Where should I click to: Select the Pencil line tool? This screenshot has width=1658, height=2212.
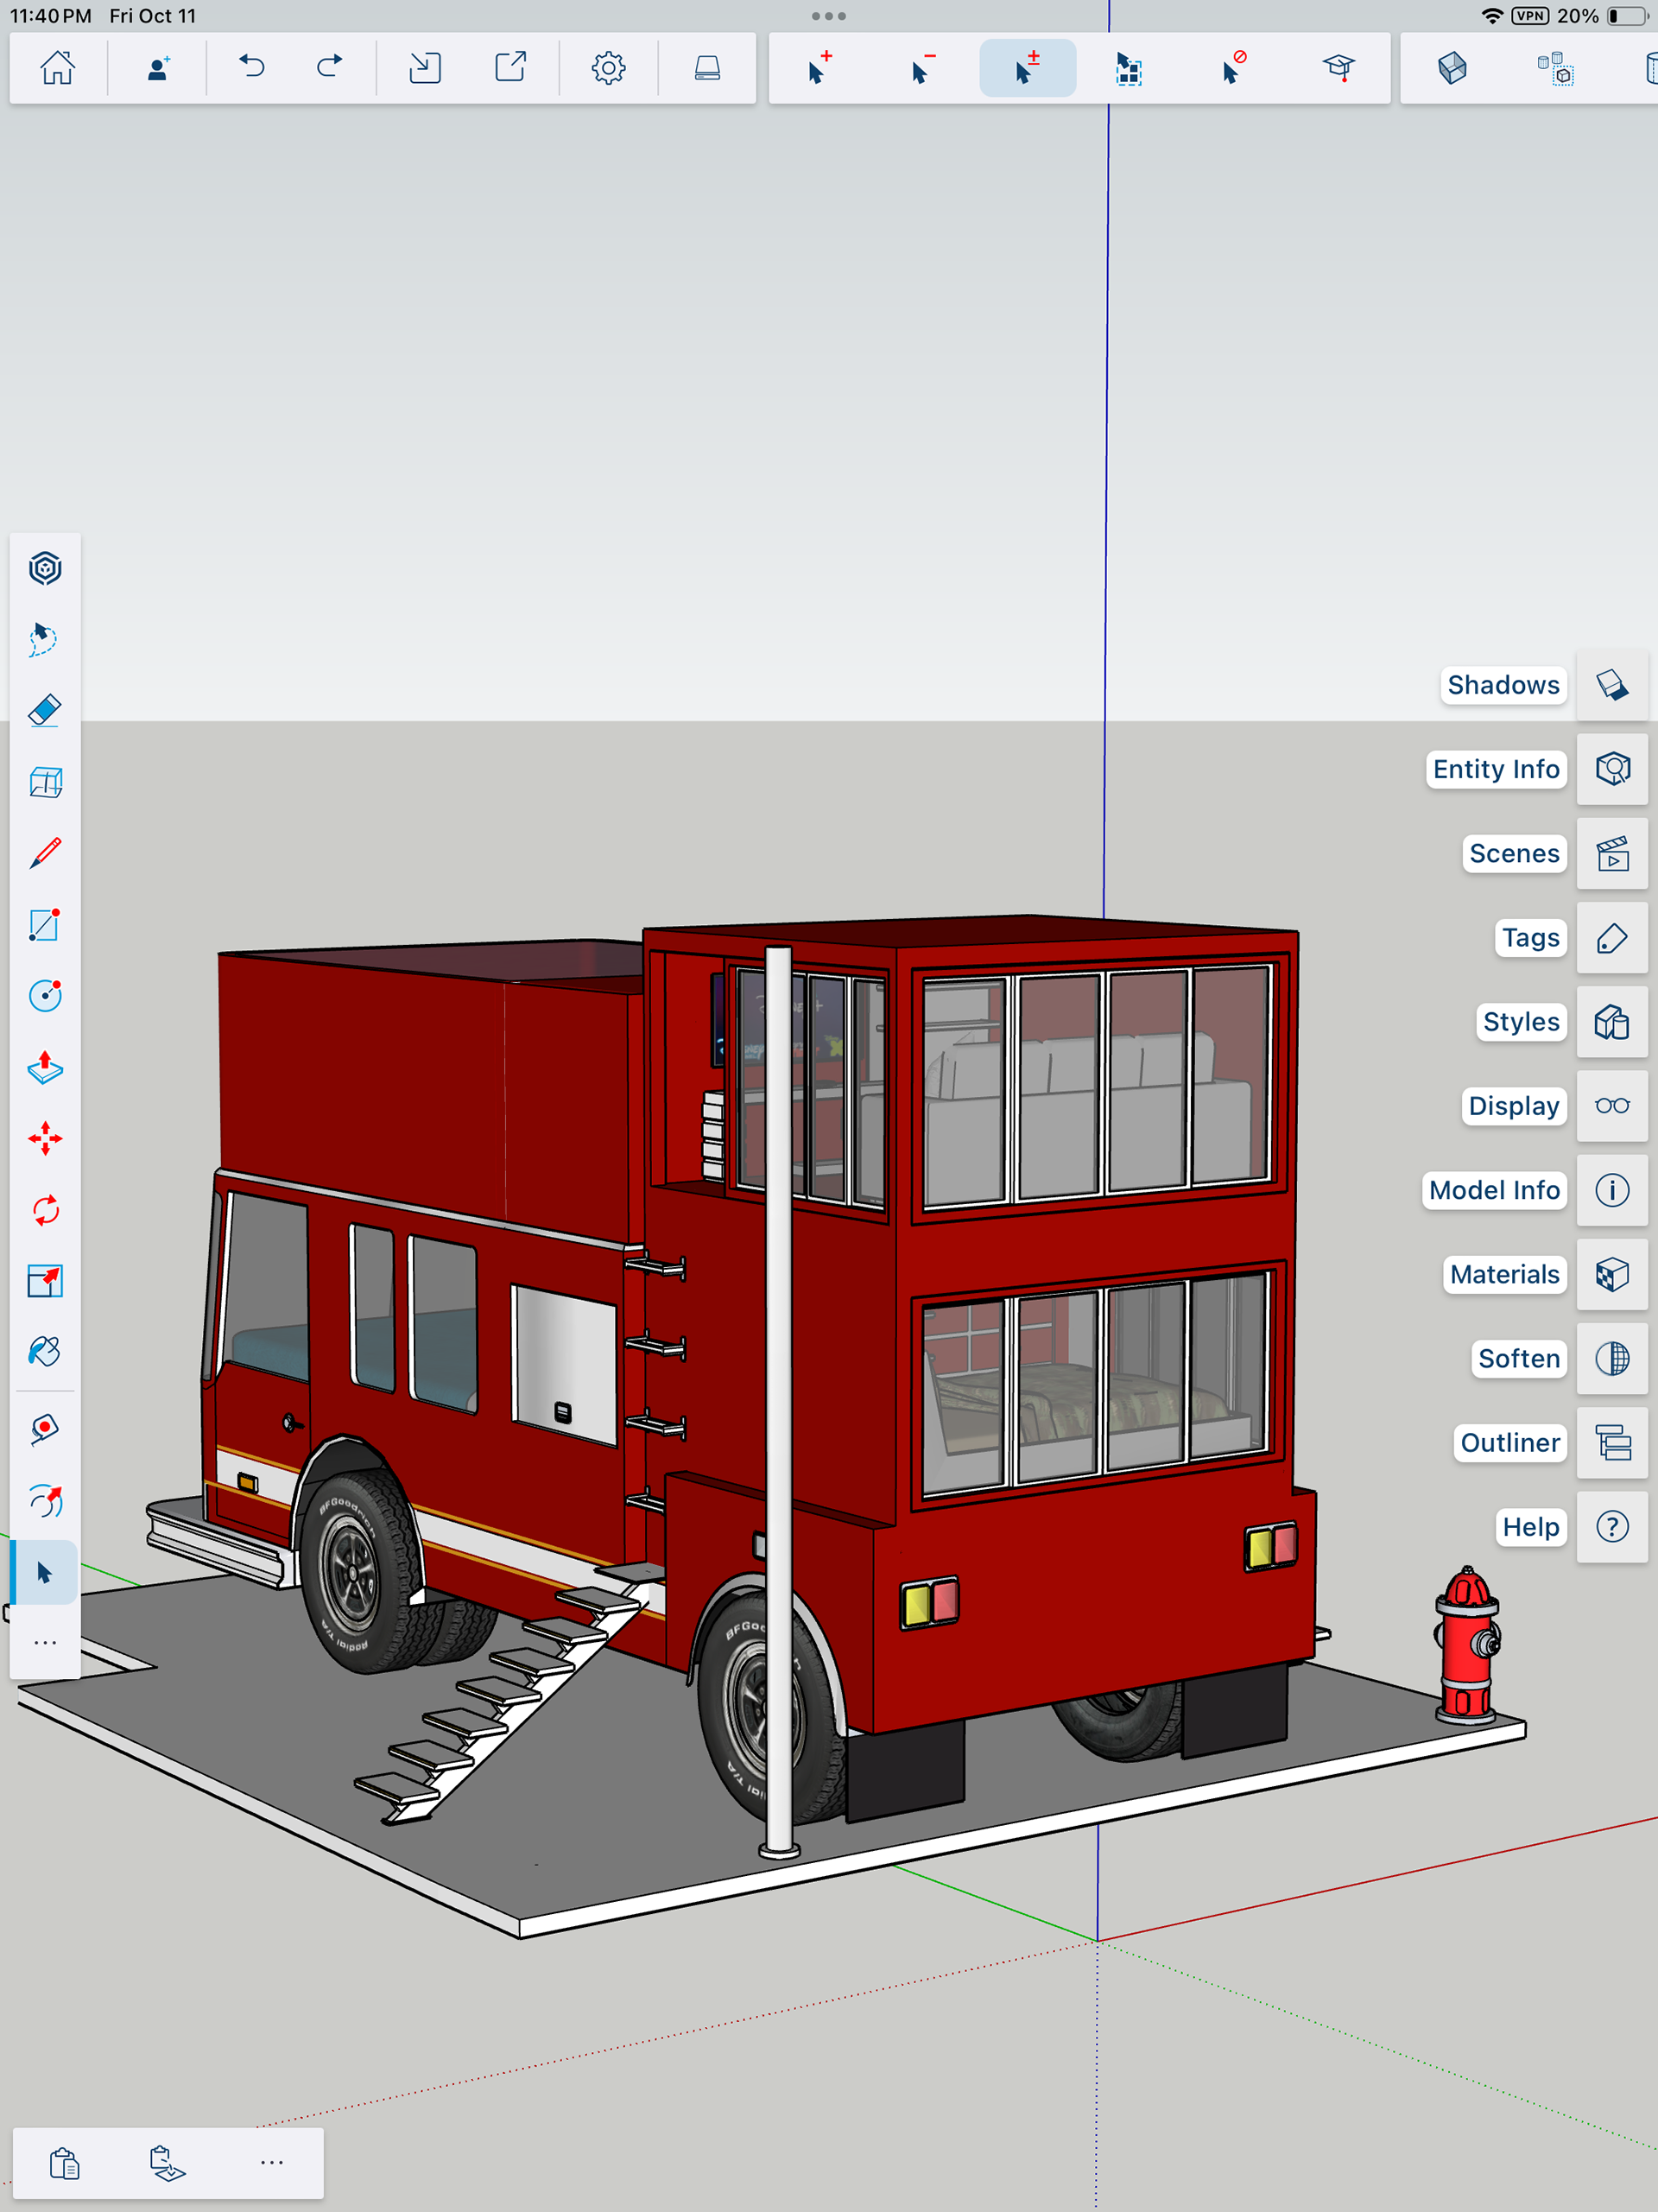pos(45,853)
